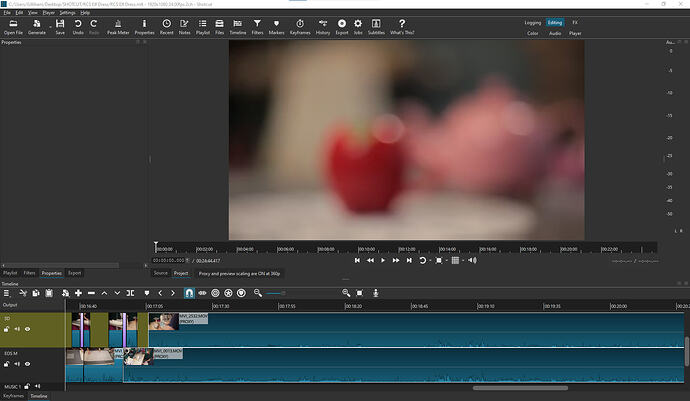This screenshot has height=401, width=690.
Task: Zoom timeline to fit
Action: click(x=360, y=293)
